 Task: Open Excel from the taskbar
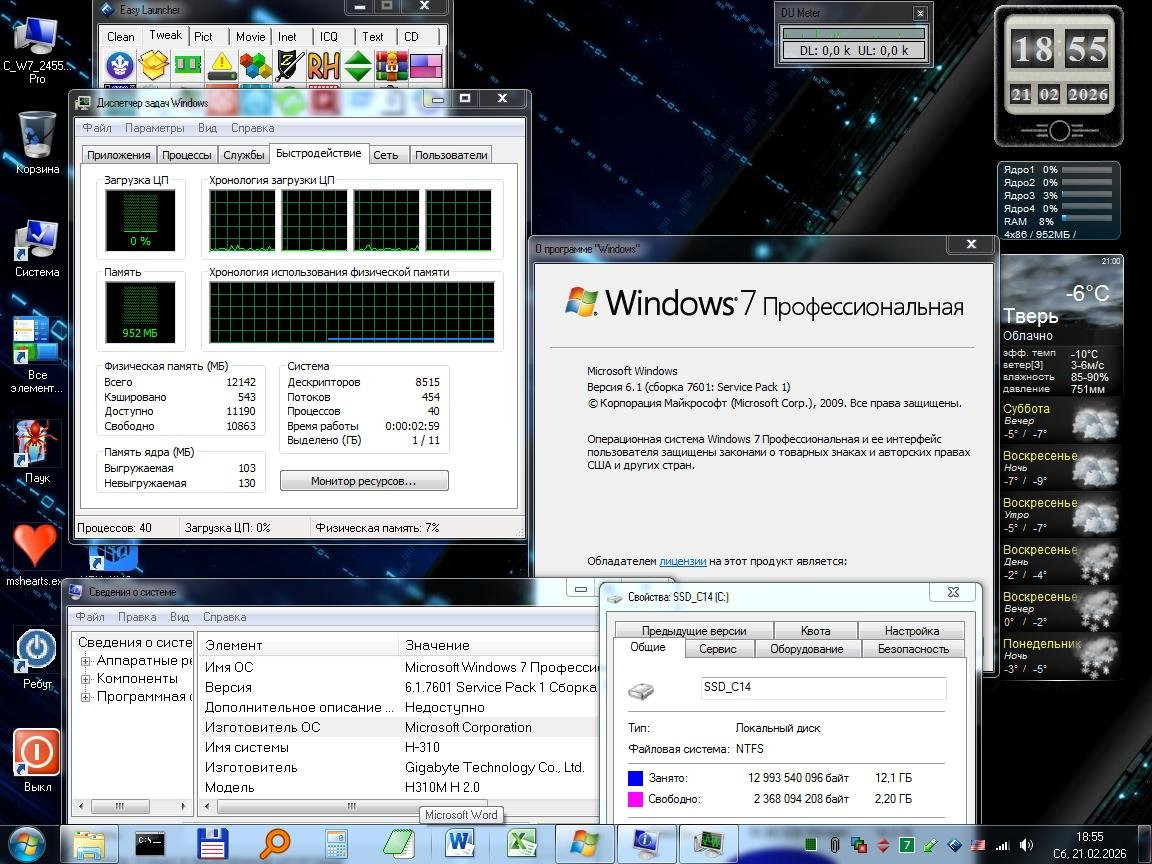pos(520,844)
